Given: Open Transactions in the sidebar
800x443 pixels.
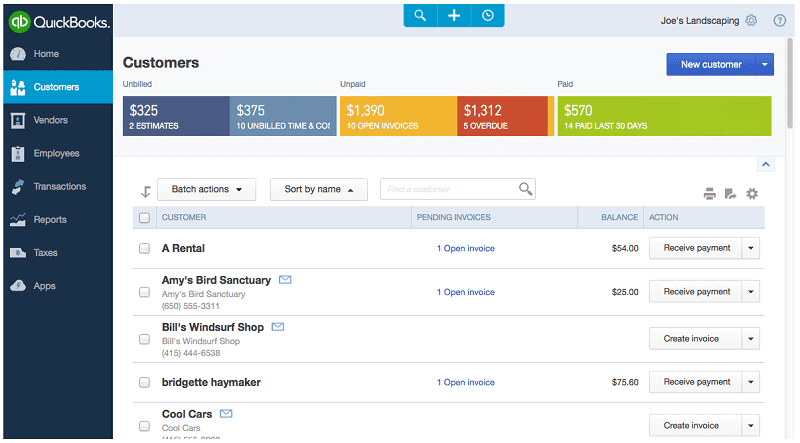Looking at the screenshot, I should 58,187.
